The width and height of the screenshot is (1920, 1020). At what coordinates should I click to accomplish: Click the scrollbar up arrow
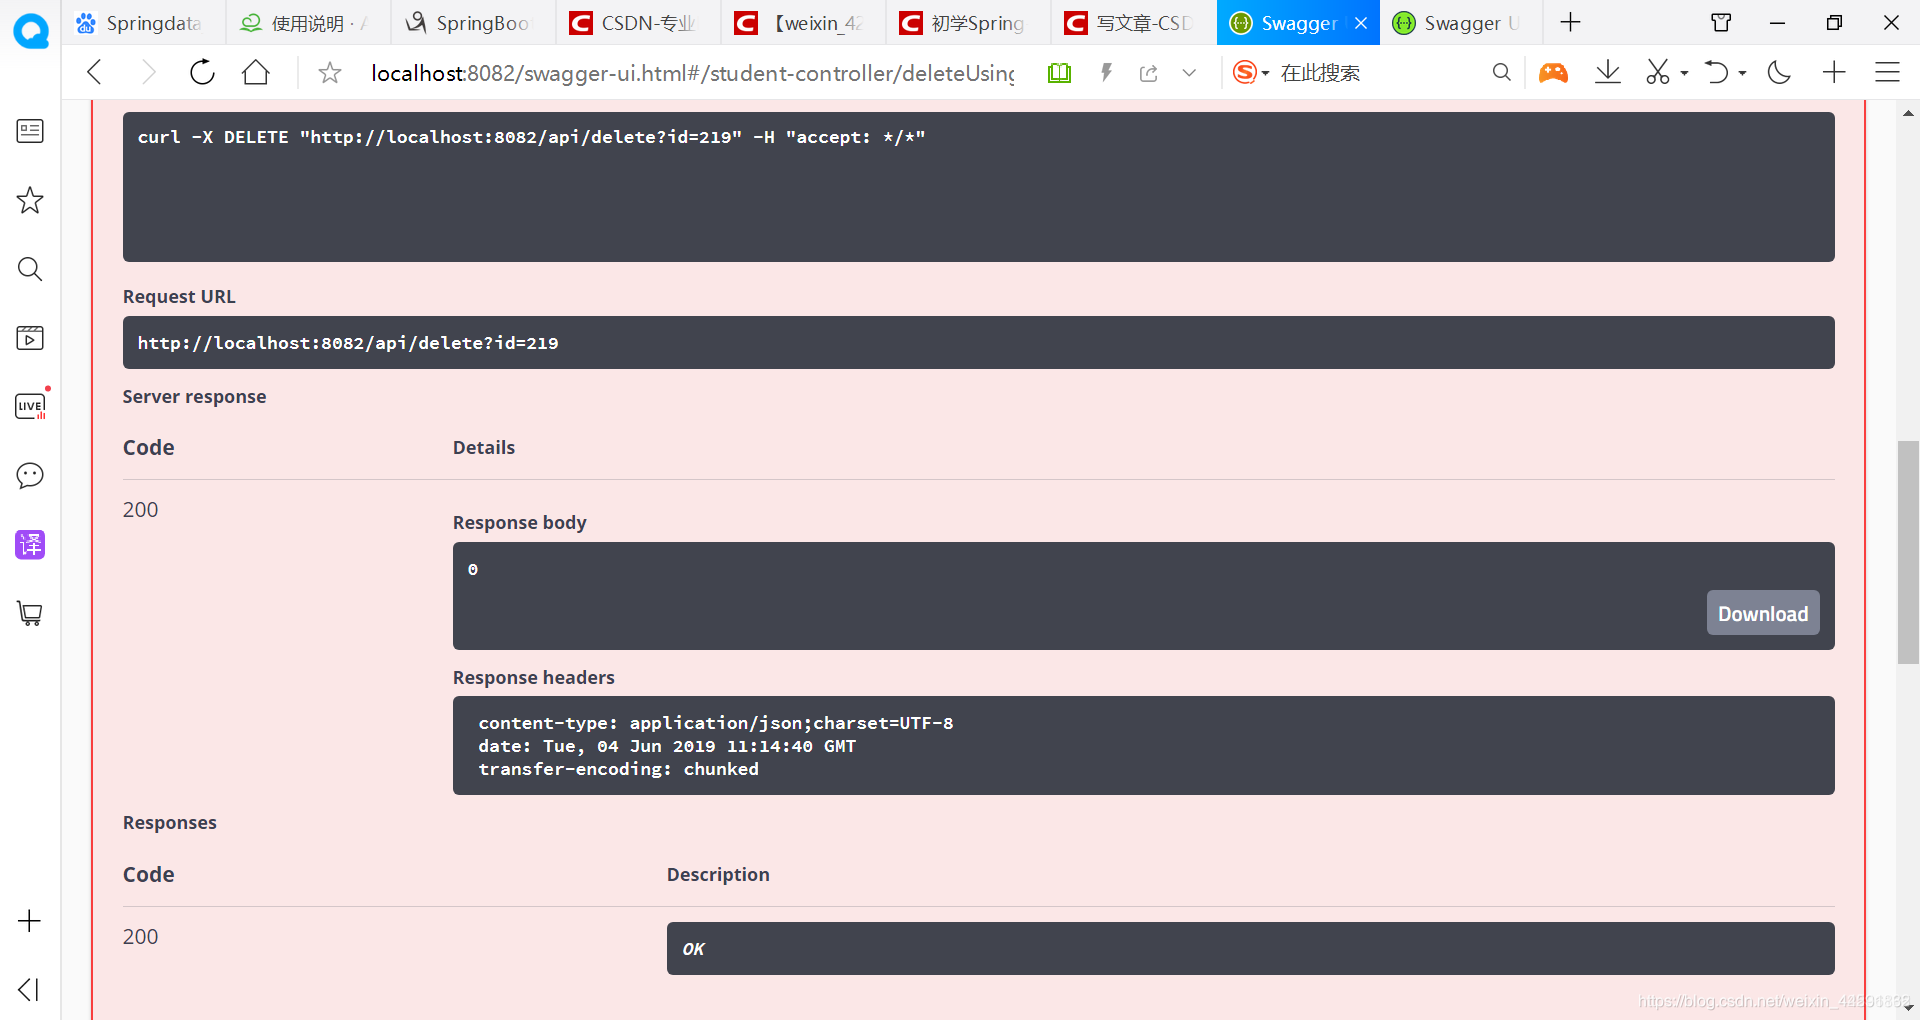click(x=1908, y=113)
